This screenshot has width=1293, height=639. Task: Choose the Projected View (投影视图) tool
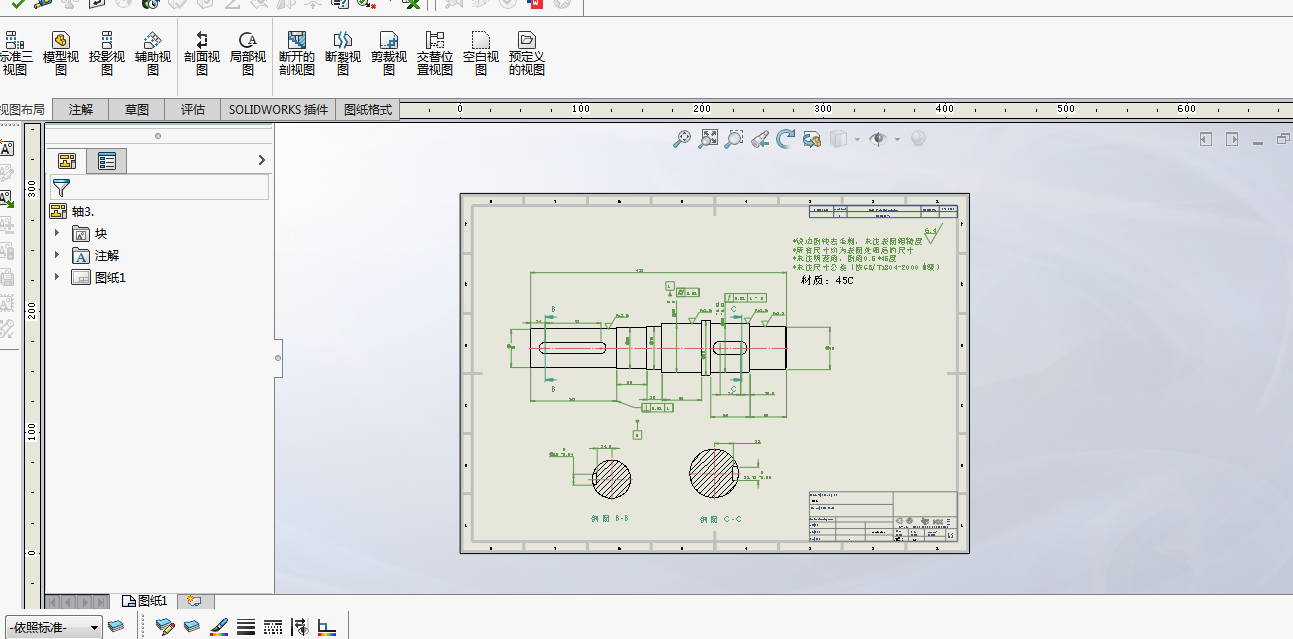tap(107, 53)
